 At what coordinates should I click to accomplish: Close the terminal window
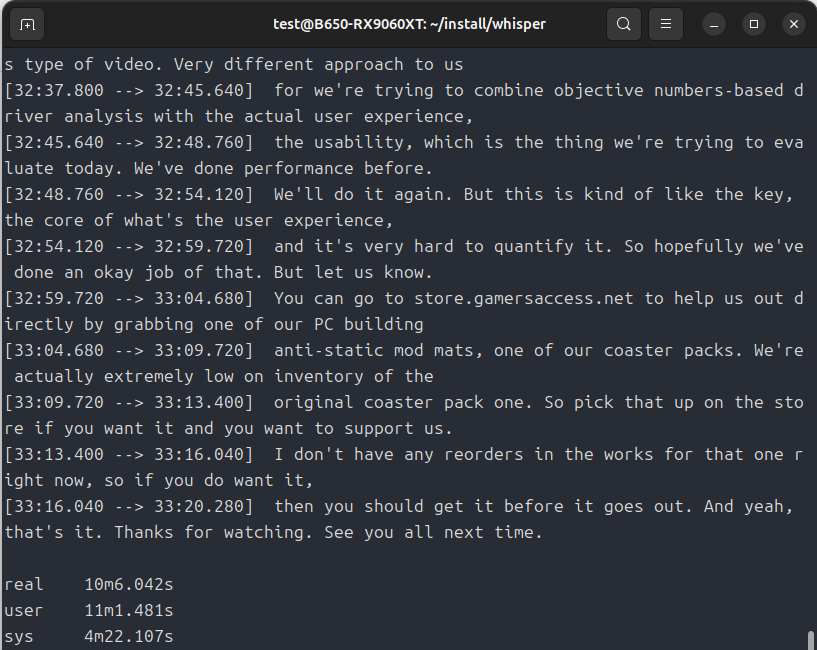pos(793,24)
